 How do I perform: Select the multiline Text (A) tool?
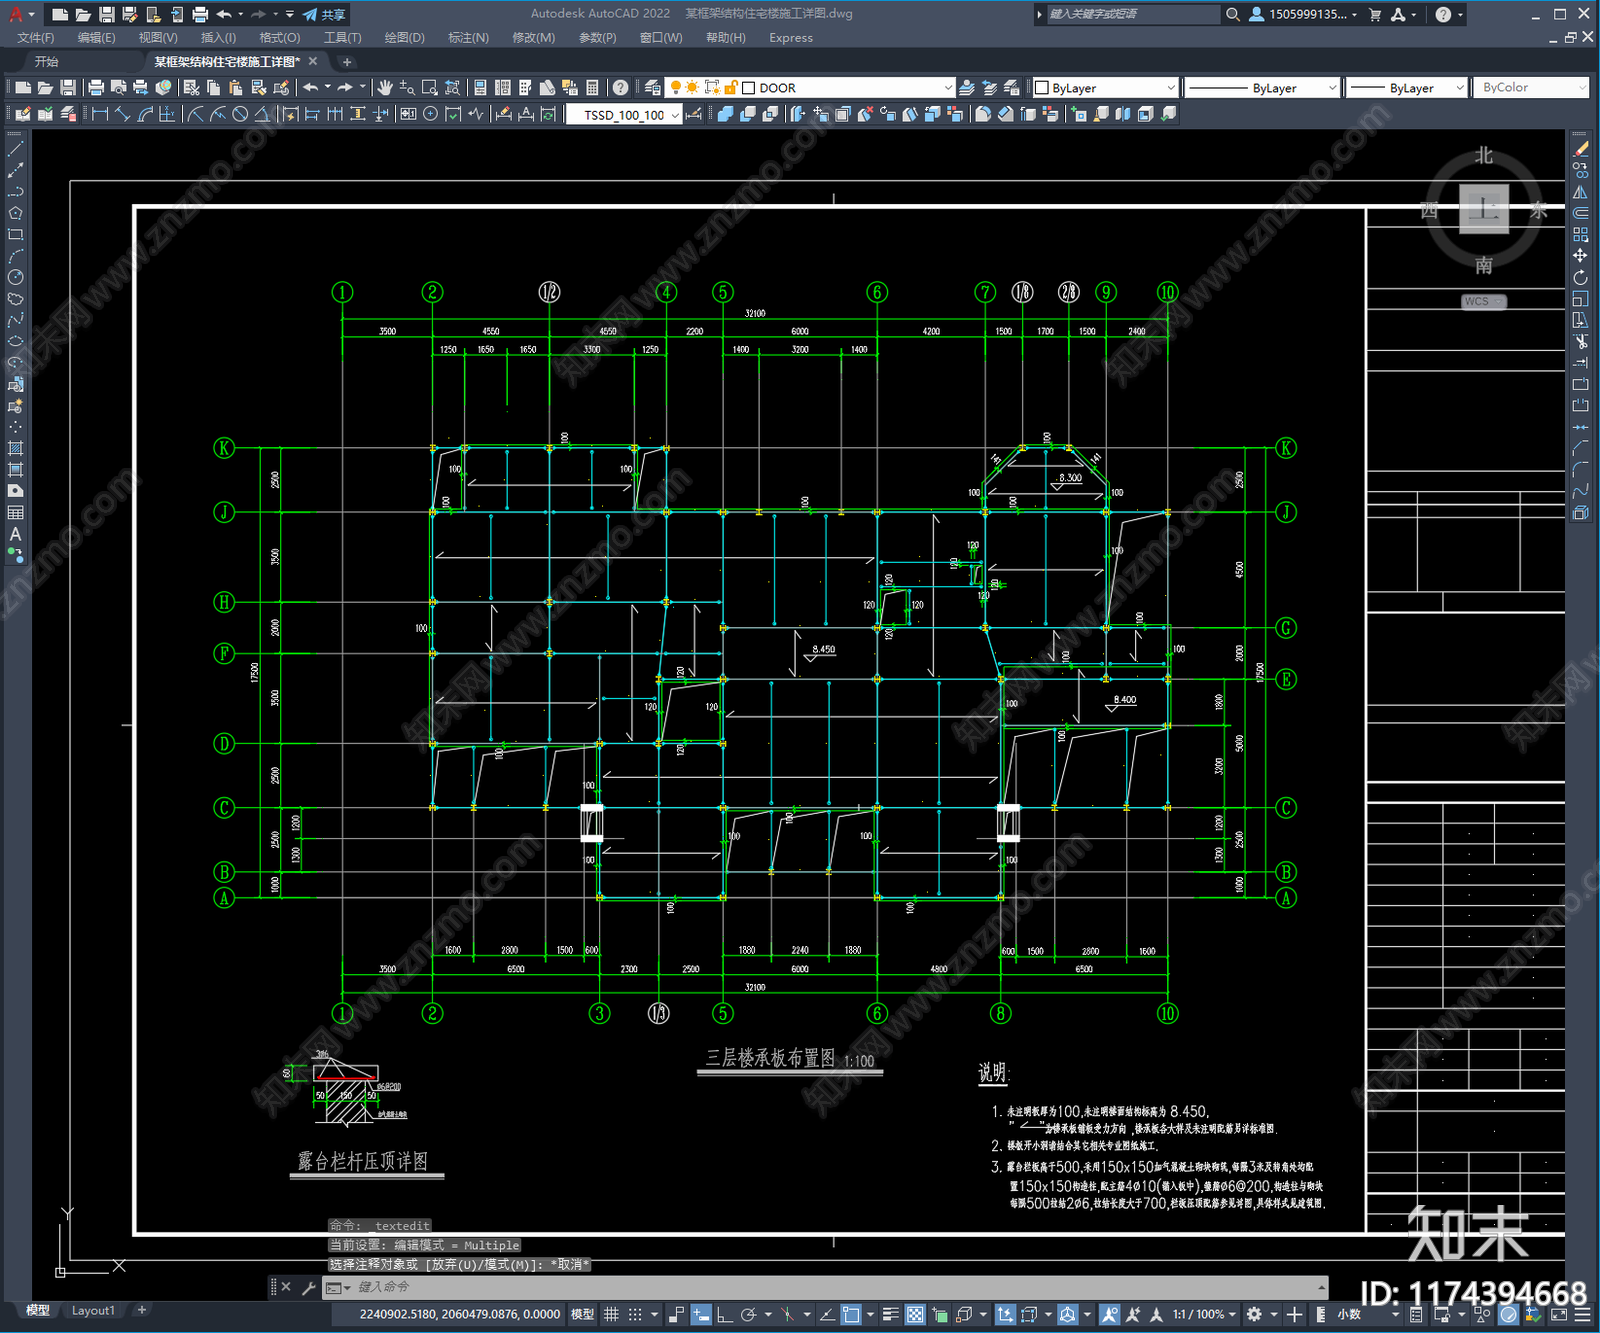15,534
